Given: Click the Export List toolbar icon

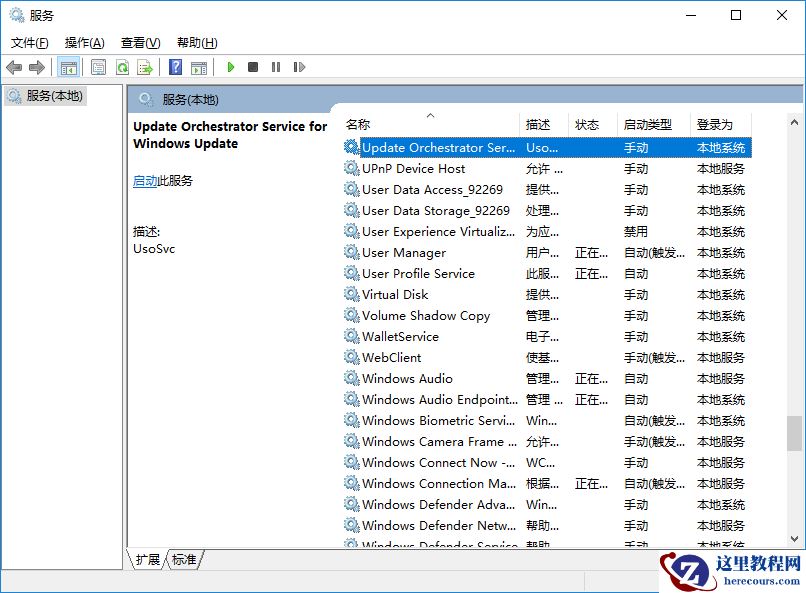Looking at the screenshot, I should click(x=144, y=67).
